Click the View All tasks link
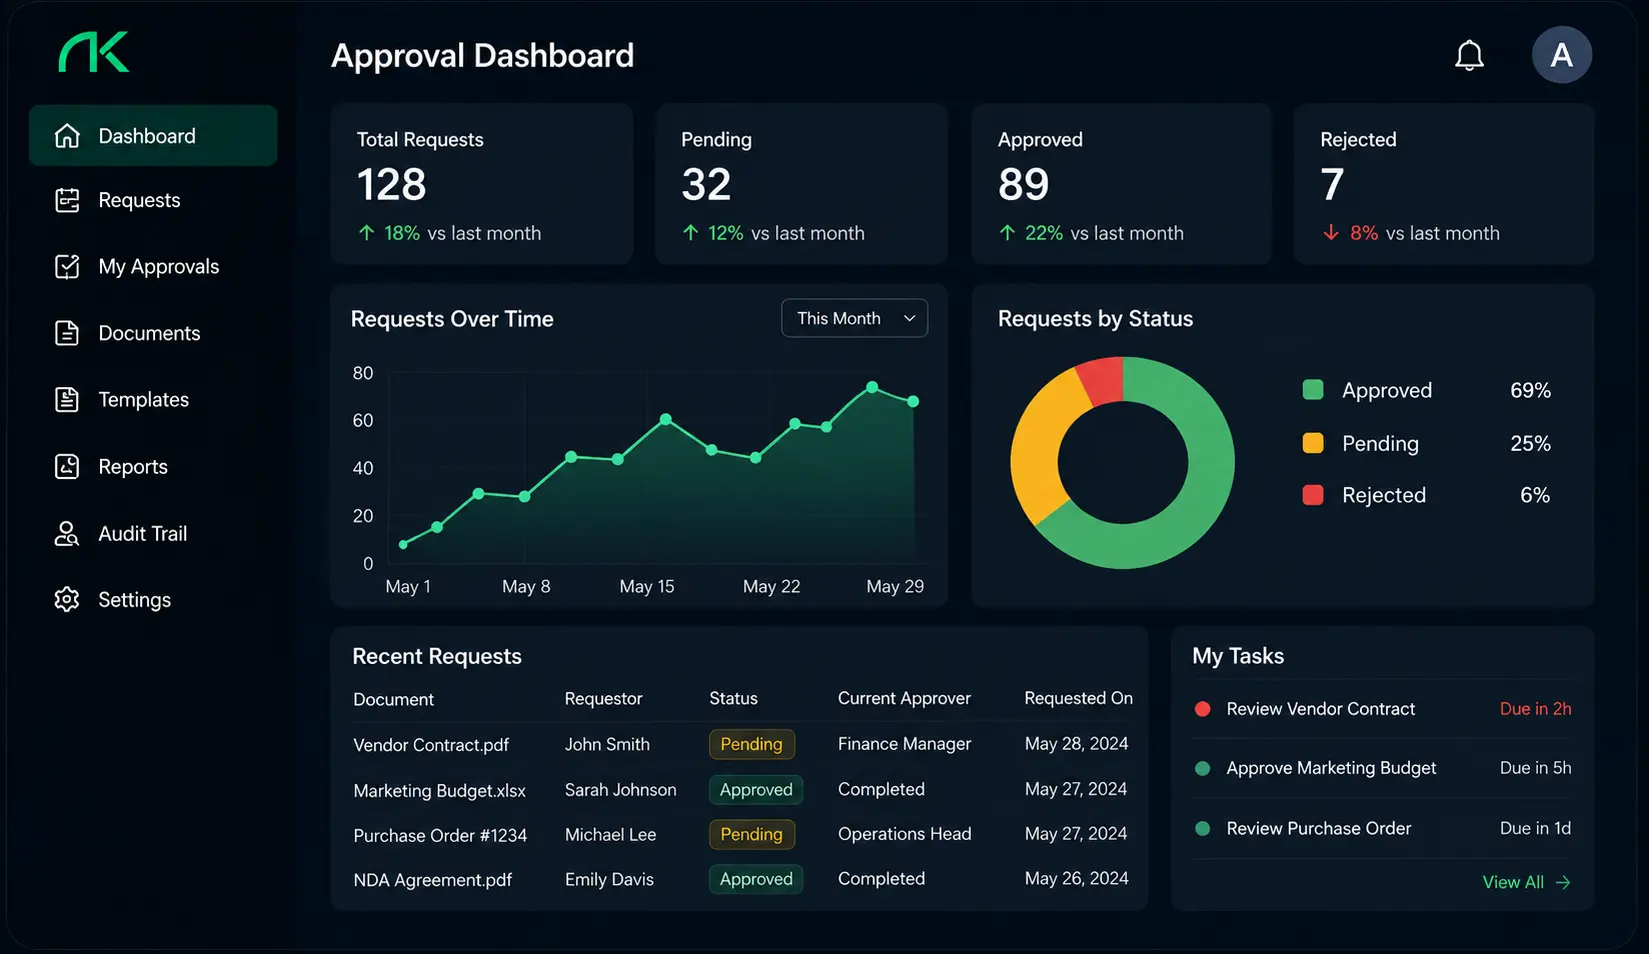The height and width of the screenshot is (954, 1649). click(1526, 882)
